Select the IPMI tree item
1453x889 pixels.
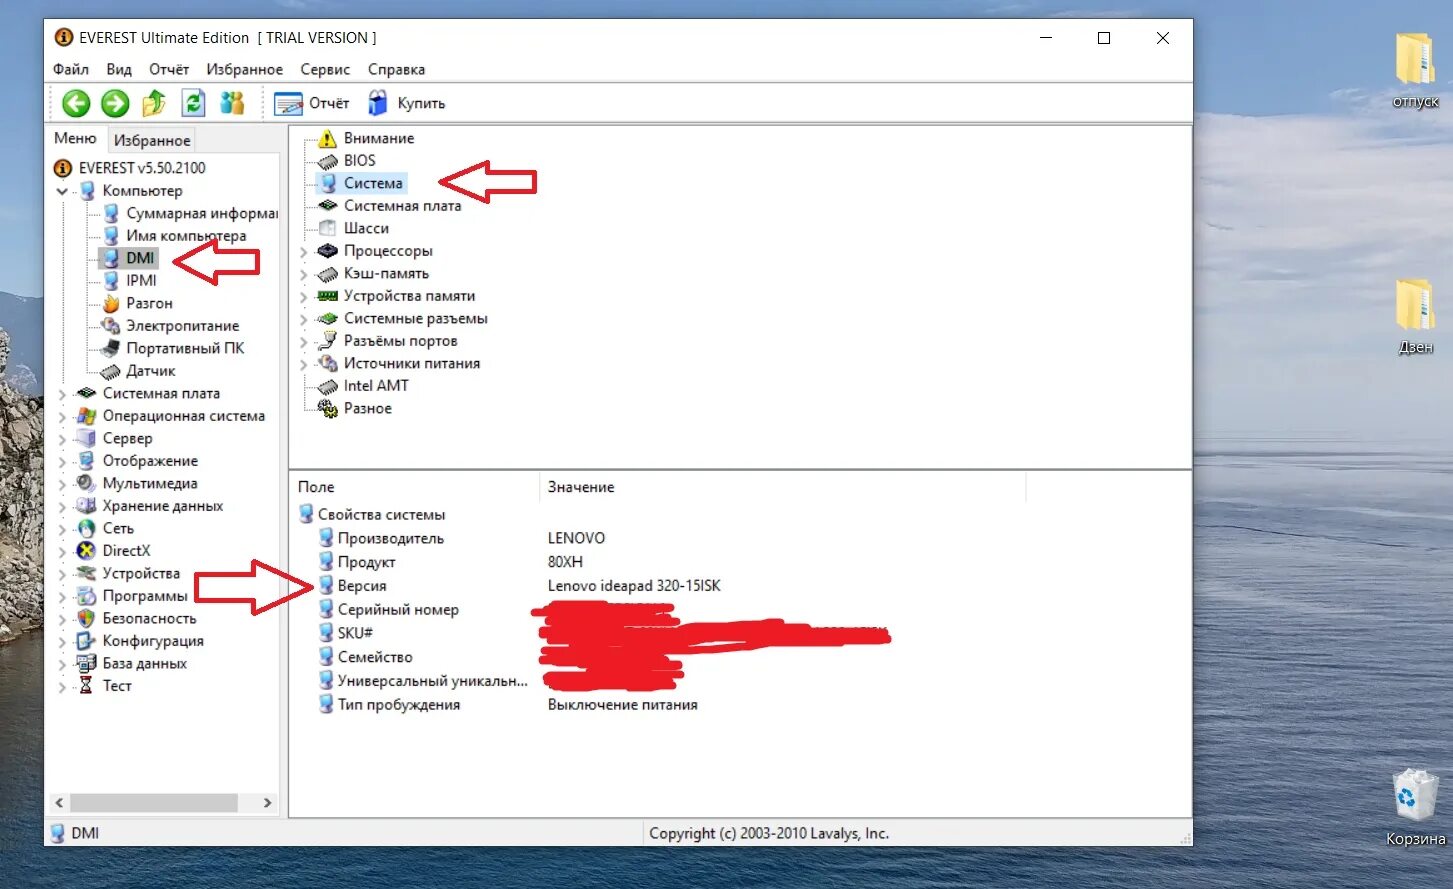point(141,281)
